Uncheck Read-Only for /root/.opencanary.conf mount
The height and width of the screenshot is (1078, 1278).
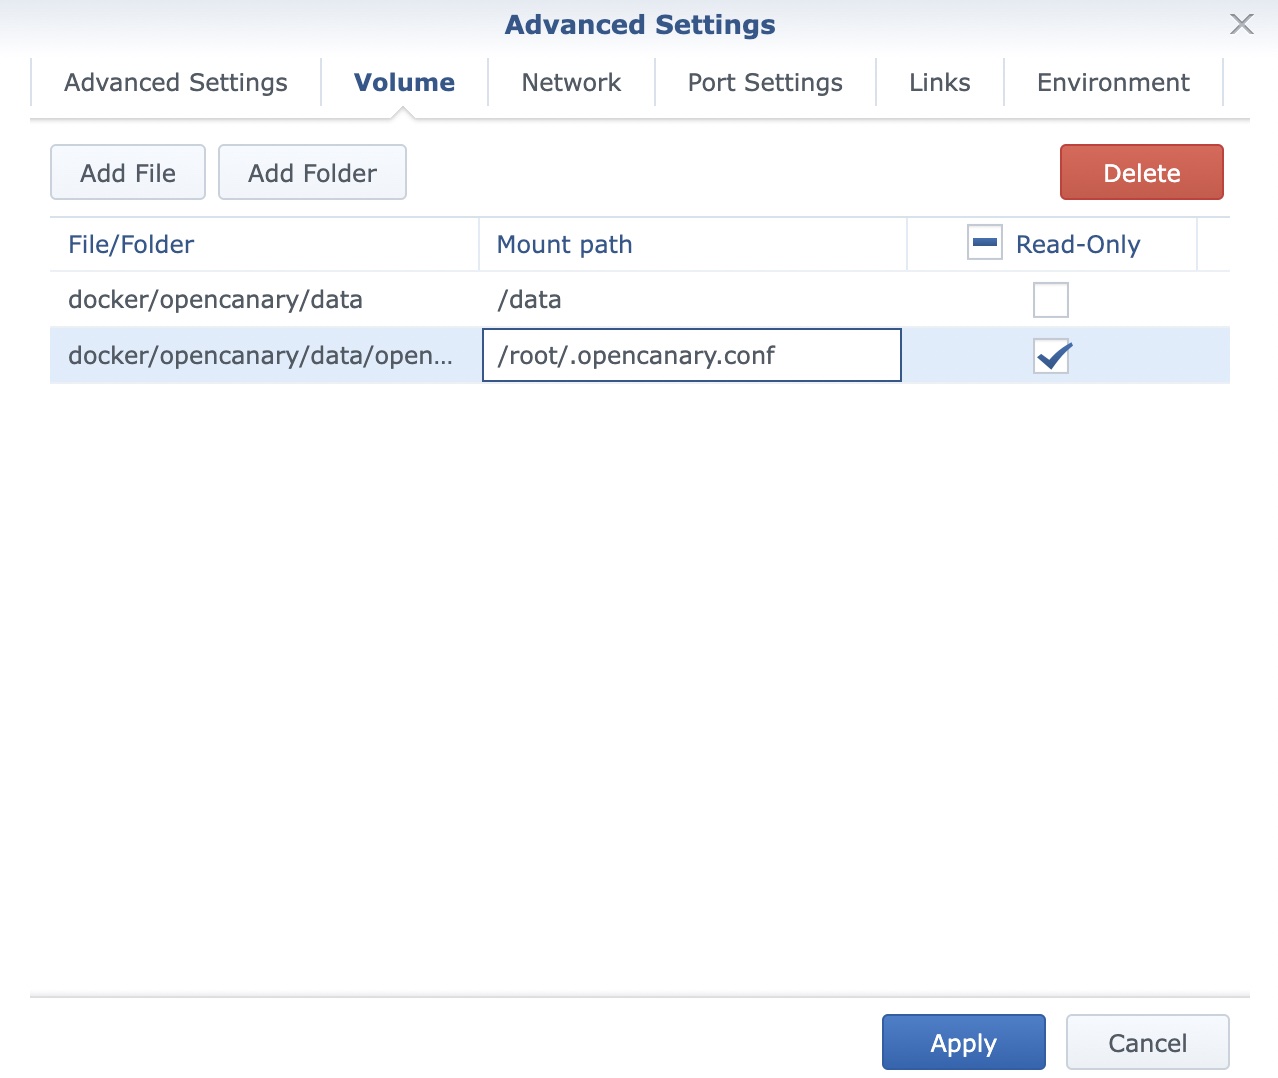coord(1050,356)
